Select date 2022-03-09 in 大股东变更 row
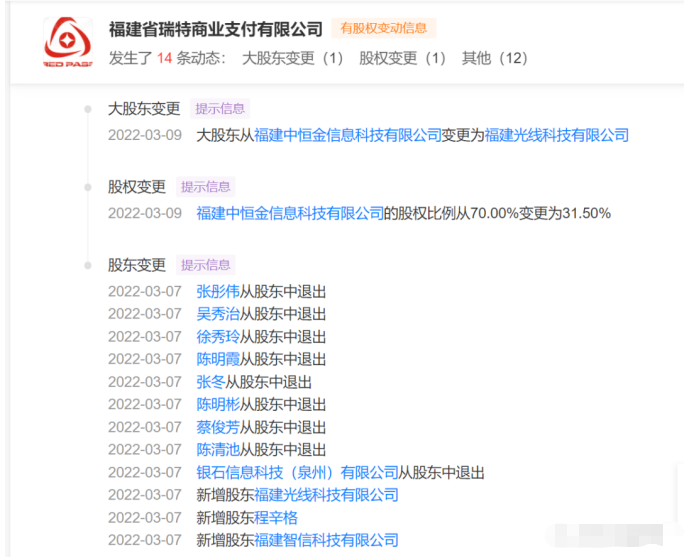This screenshot has width=684, height=557. (x=145, y=135)
